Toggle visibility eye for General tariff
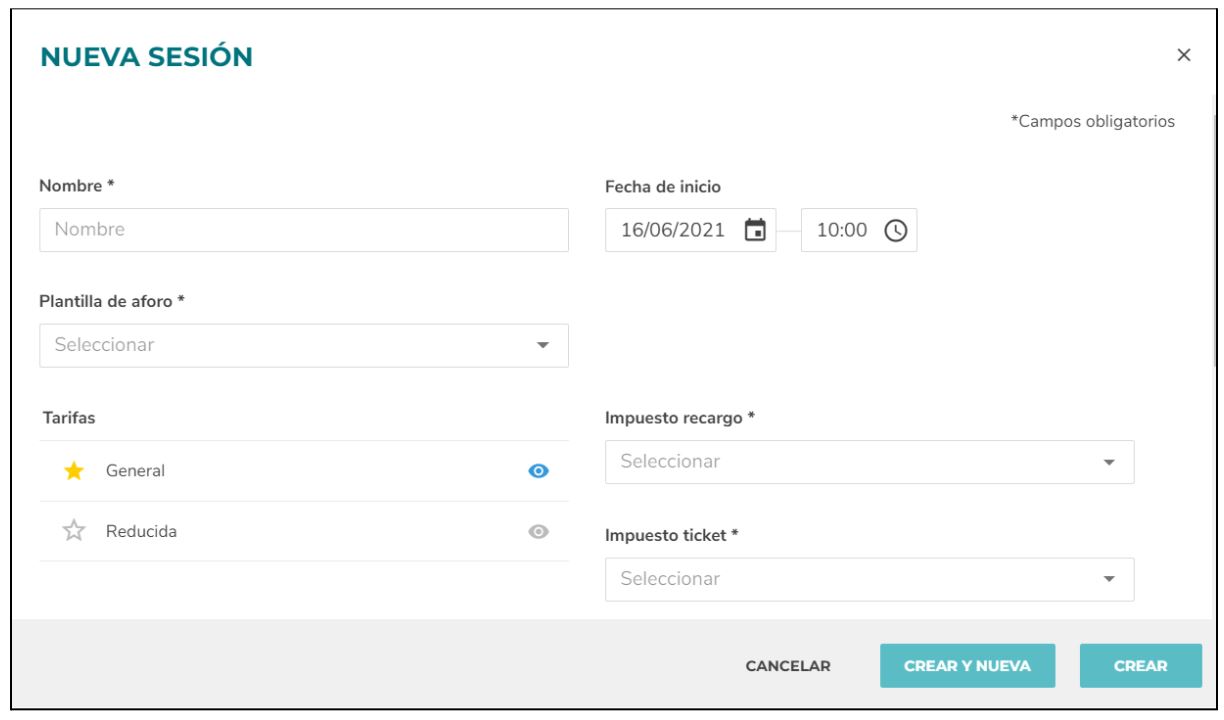Viewport: 1224px width, 720px height. coord(538,471)
